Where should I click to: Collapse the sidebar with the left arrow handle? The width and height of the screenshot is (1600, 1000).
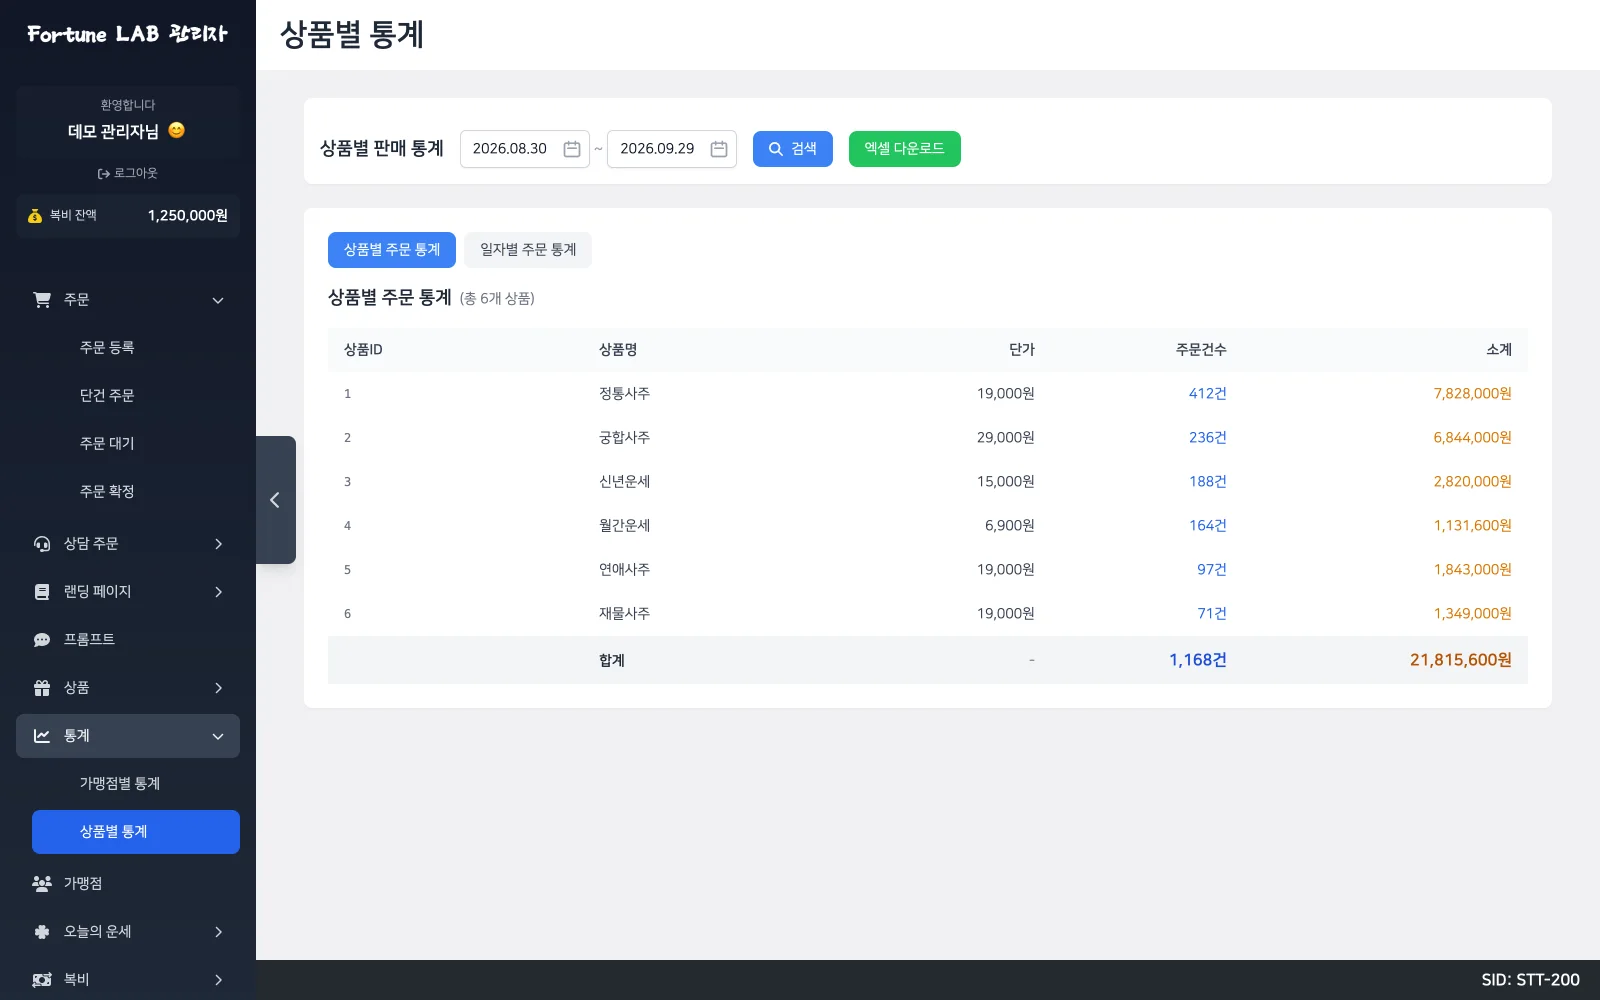(275, 500)
